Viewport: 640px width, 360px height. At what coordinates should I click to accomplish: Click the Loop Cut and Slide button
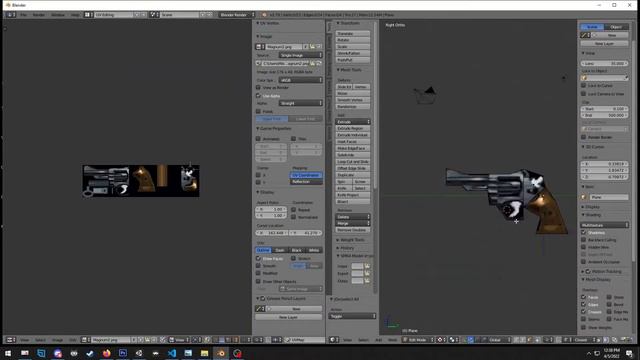pos(353,162)
